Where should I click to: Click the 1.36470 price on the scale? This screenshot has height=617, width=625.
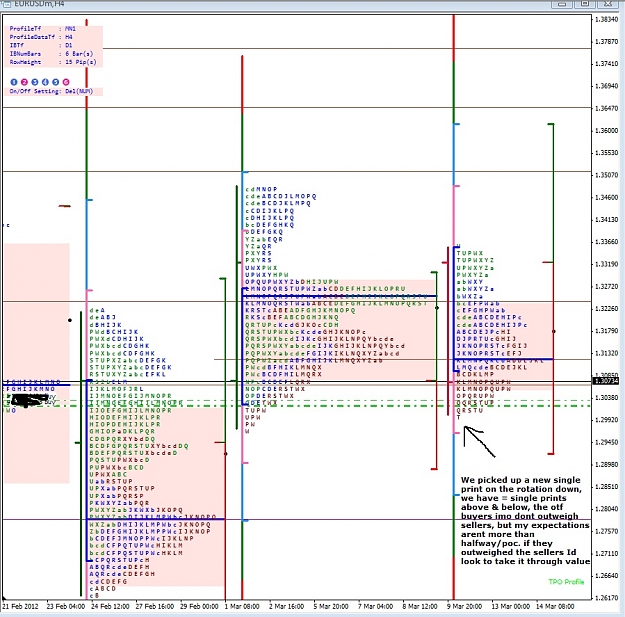tap(607, 108)
